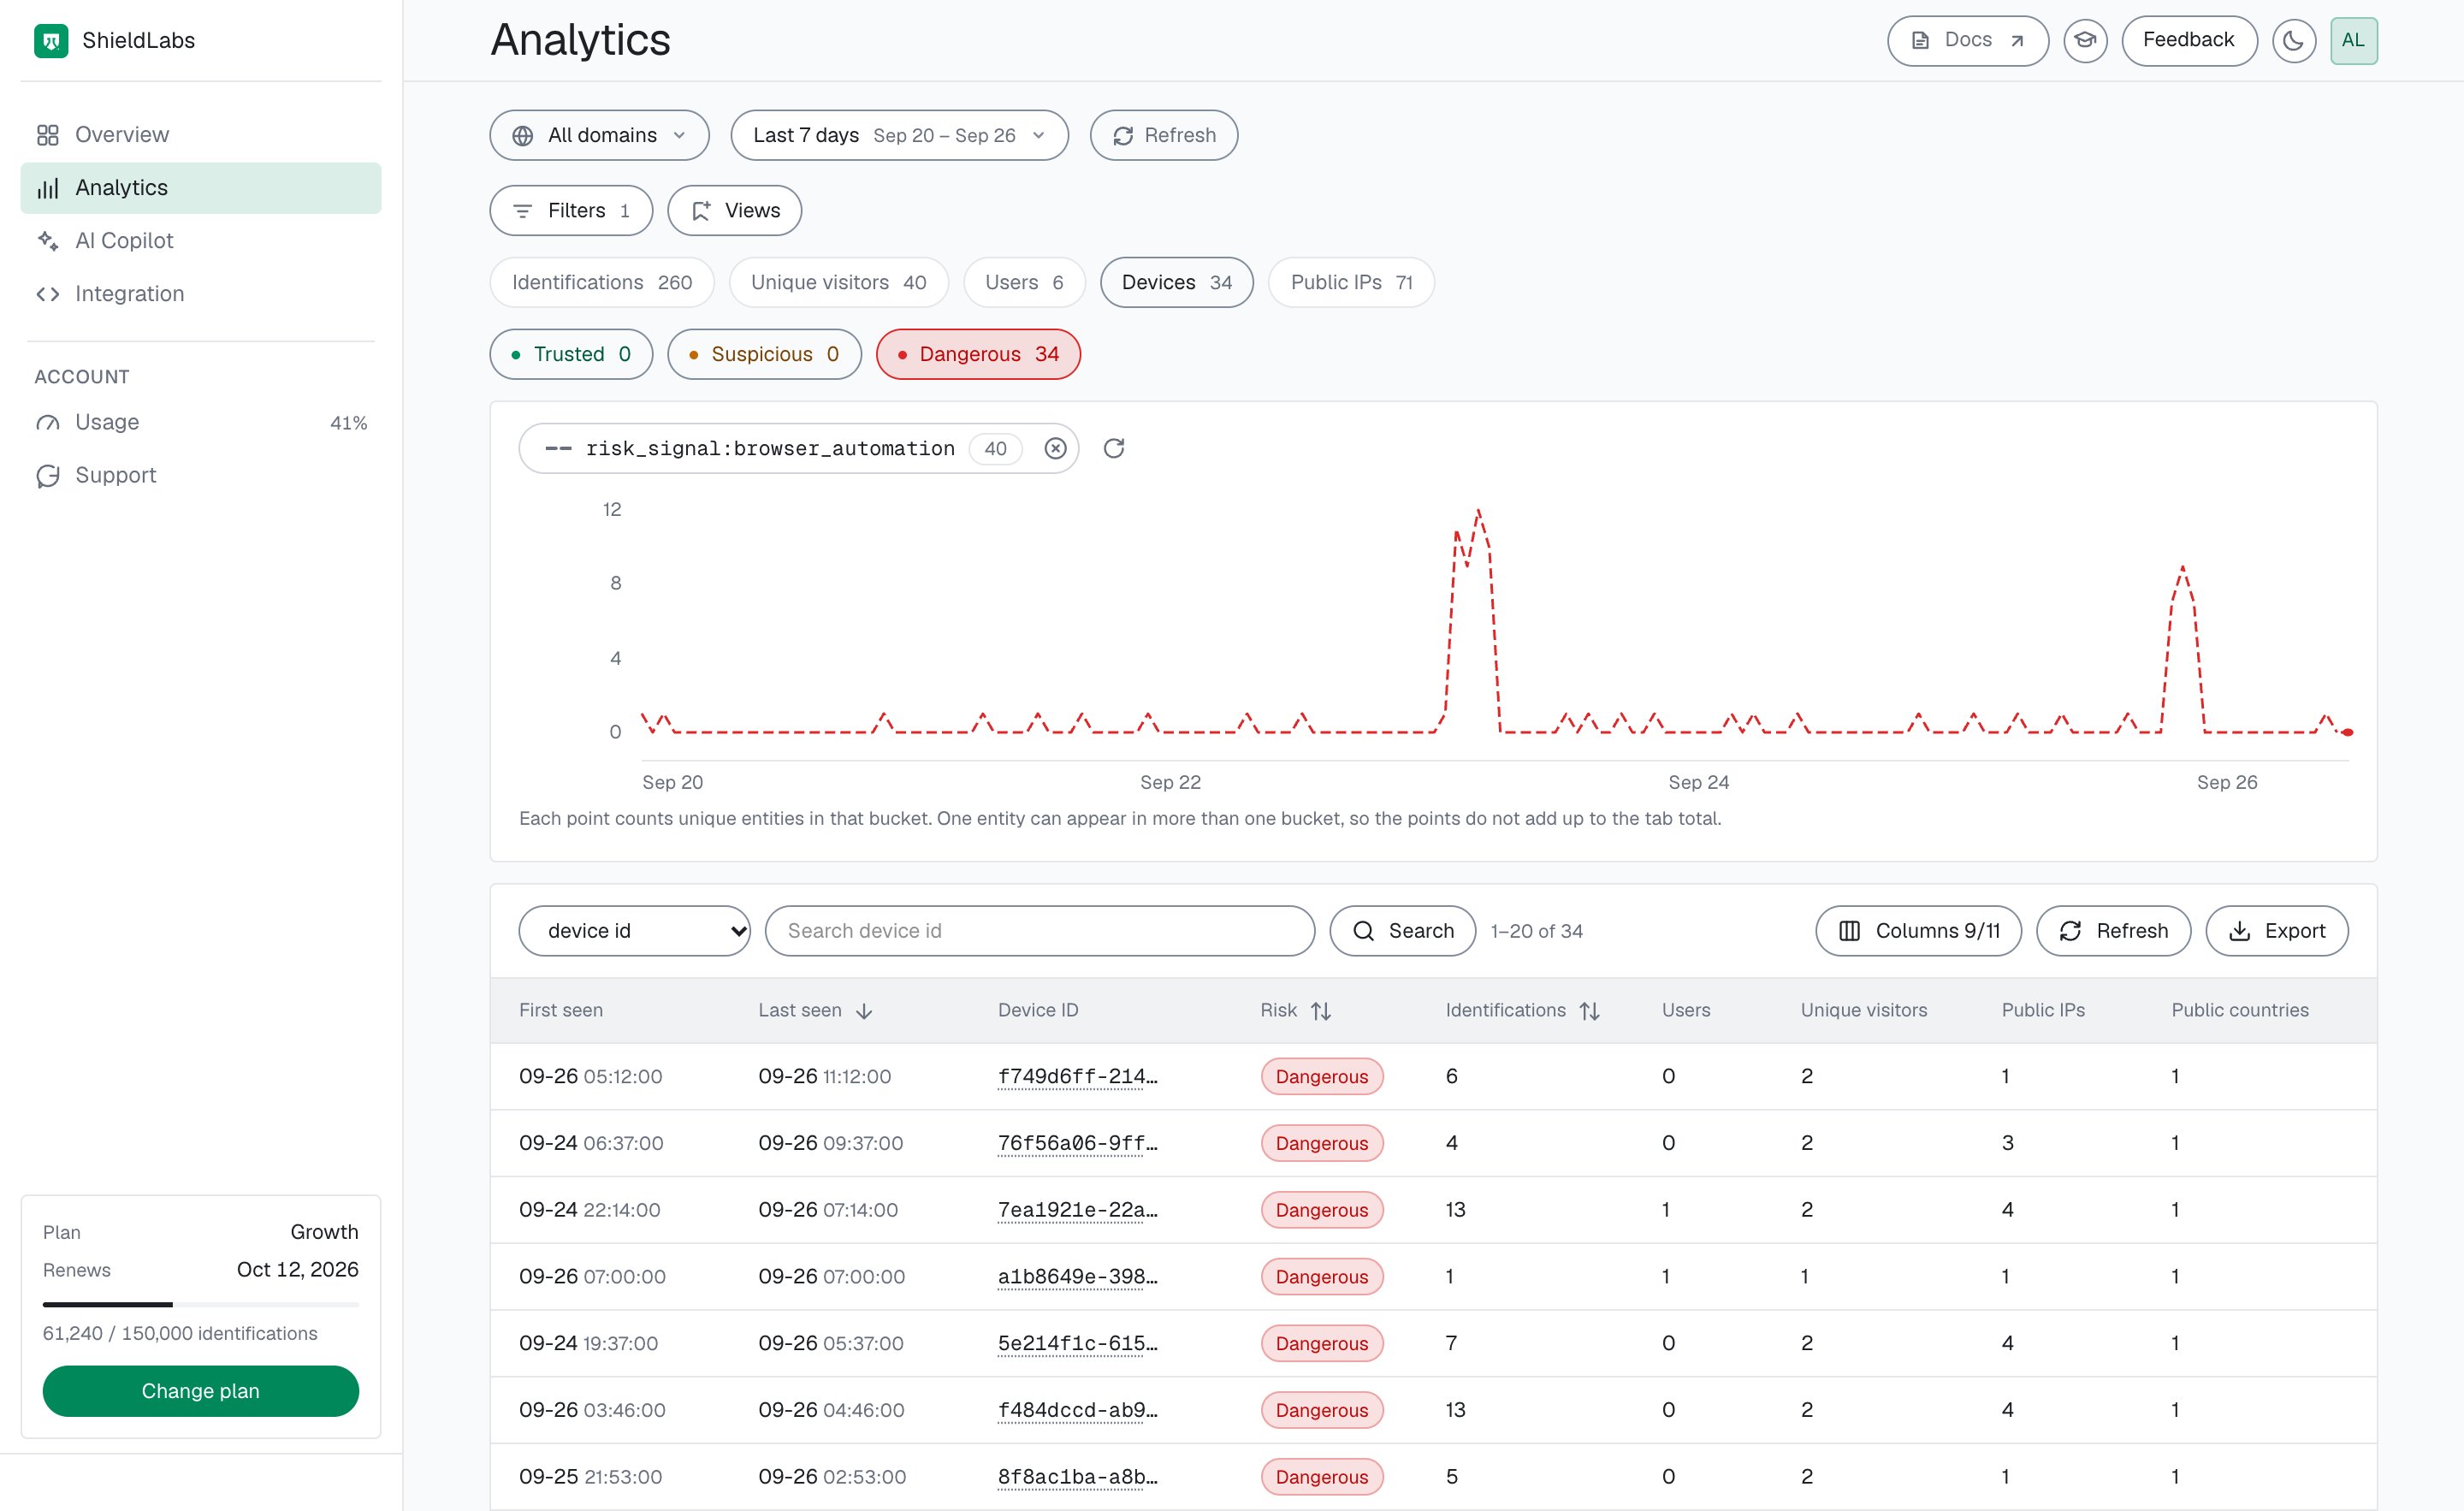Open the Analytics page
2464x1511 pixels.
point(200,188)
